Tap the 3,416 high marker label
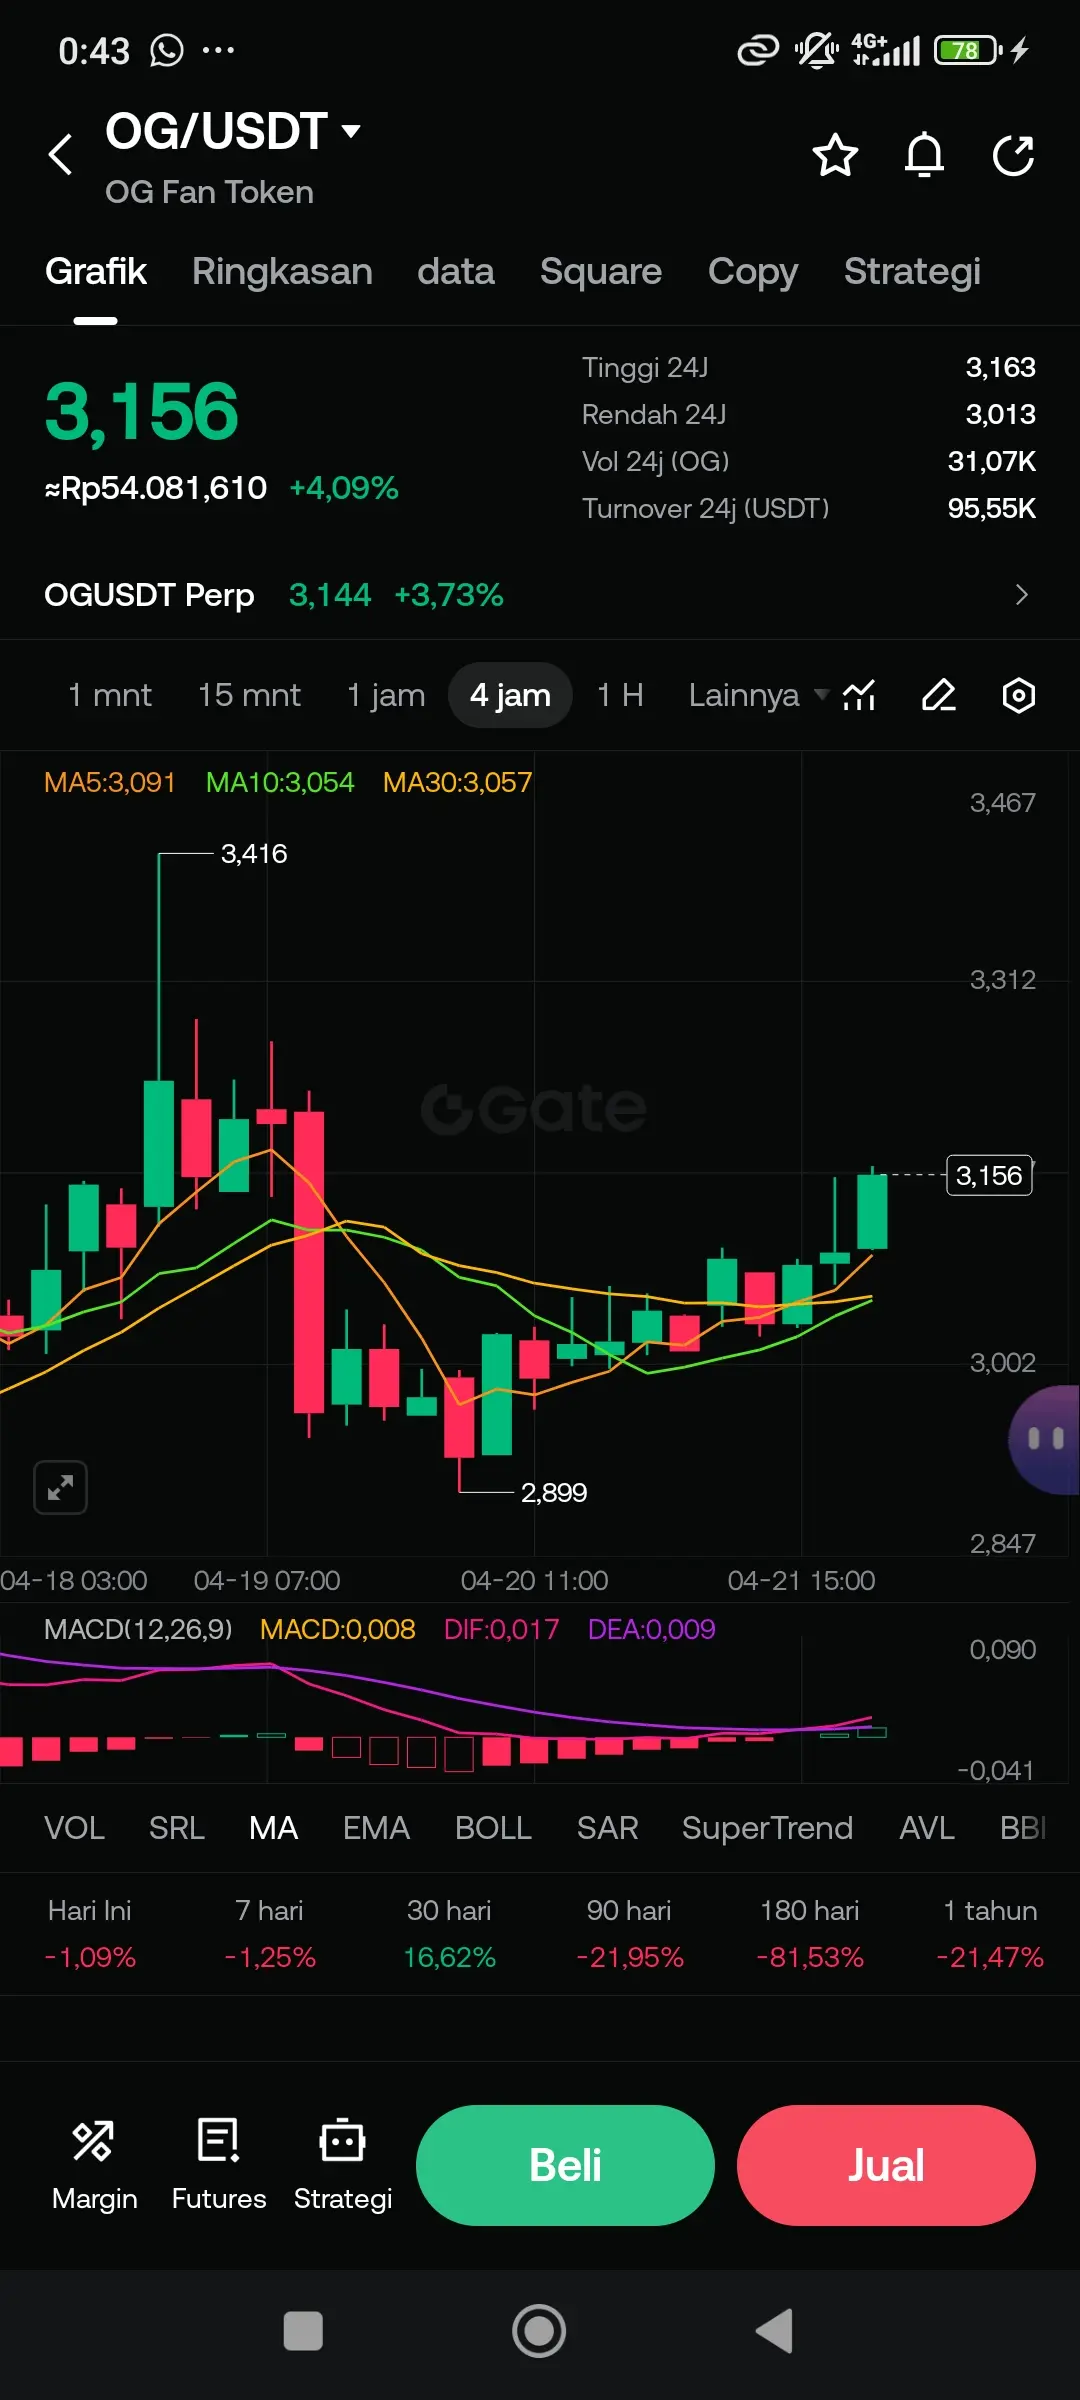Viewport: 1080px width, 2400px height. tap(254, 854)
